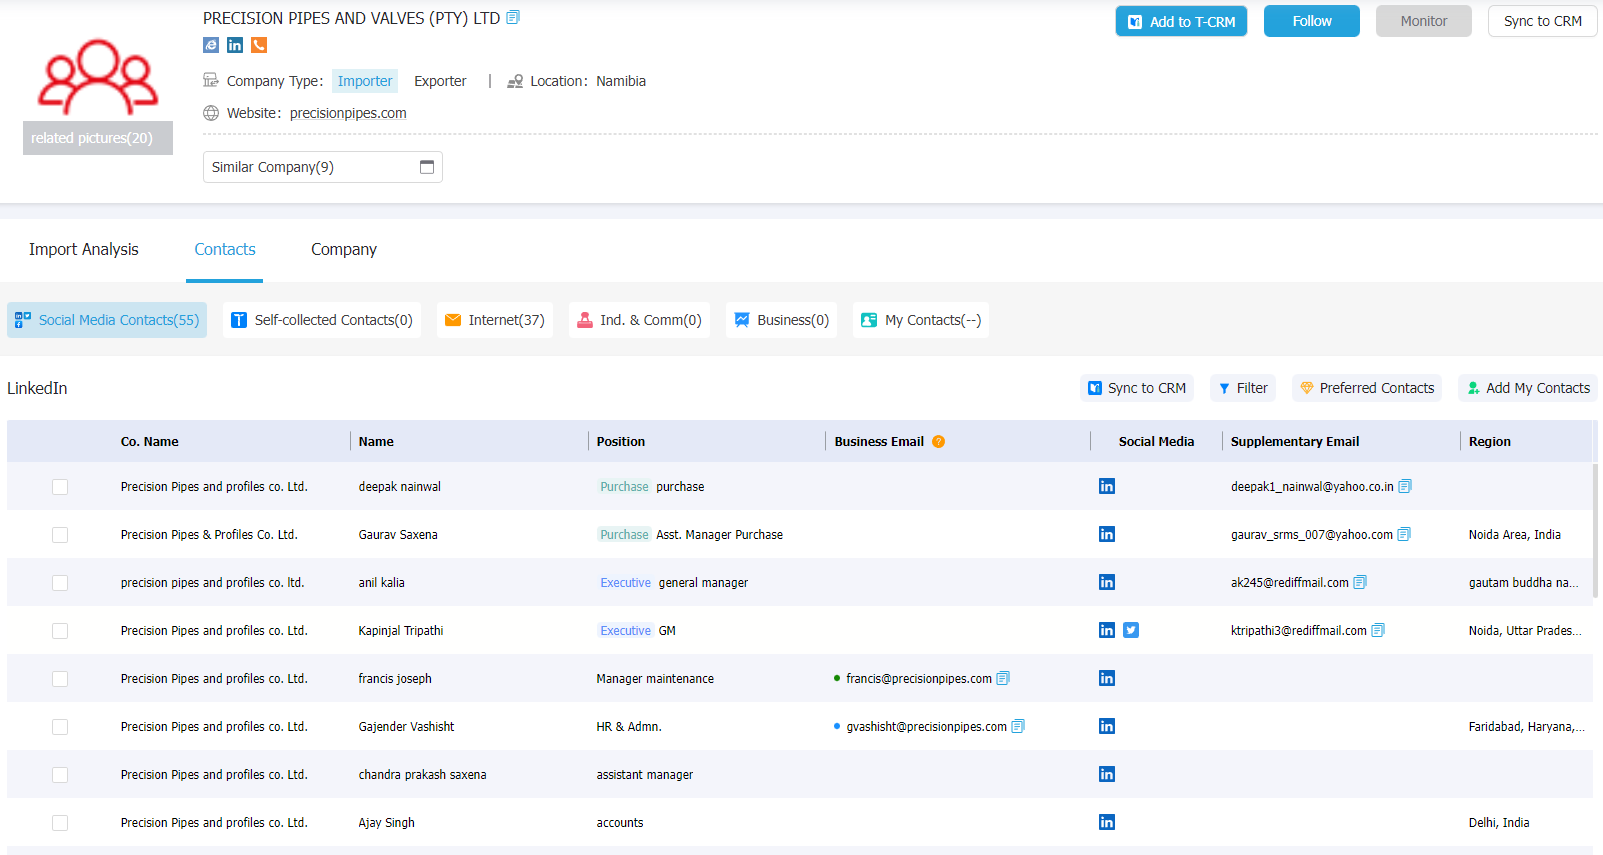Click Add to T-CRM button

click(1181, 21)
